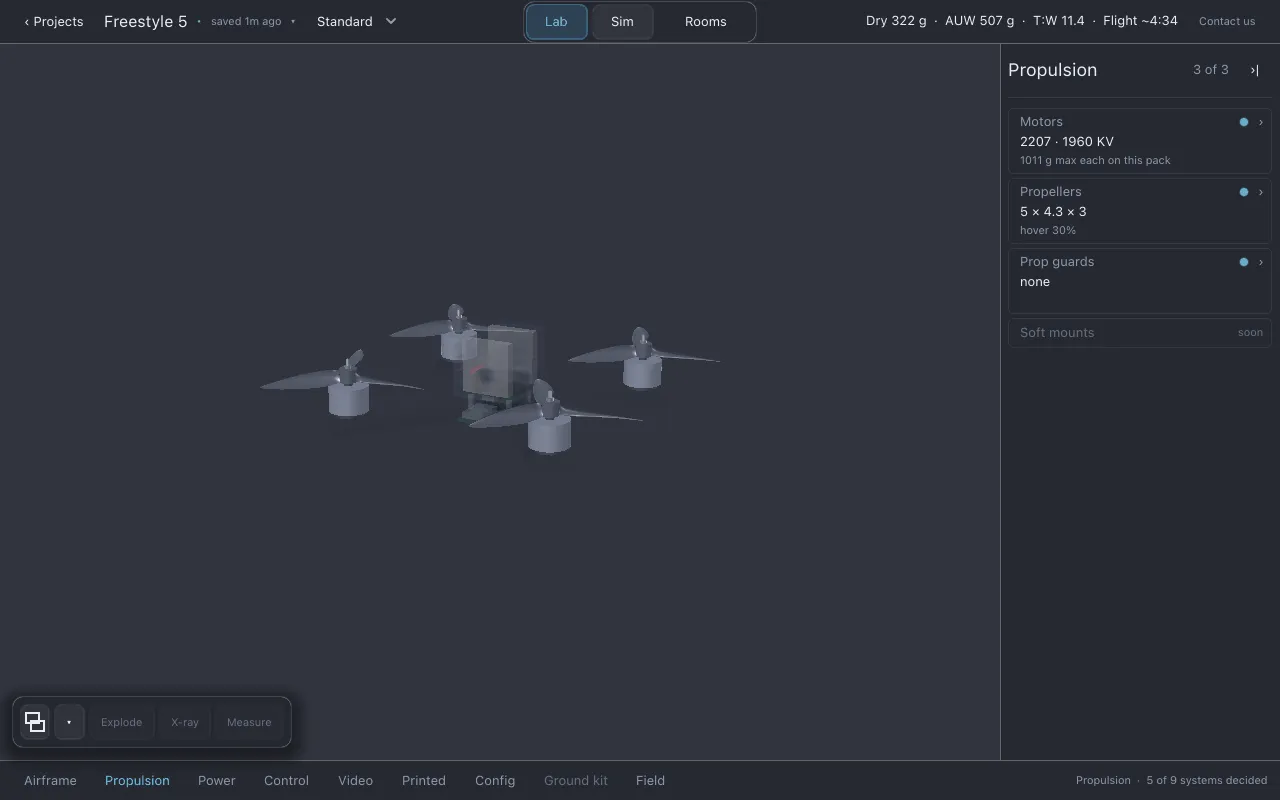Click the drone model in the viewport
1280x800 pixels.
pyautogui.click(x=490, y=379)
